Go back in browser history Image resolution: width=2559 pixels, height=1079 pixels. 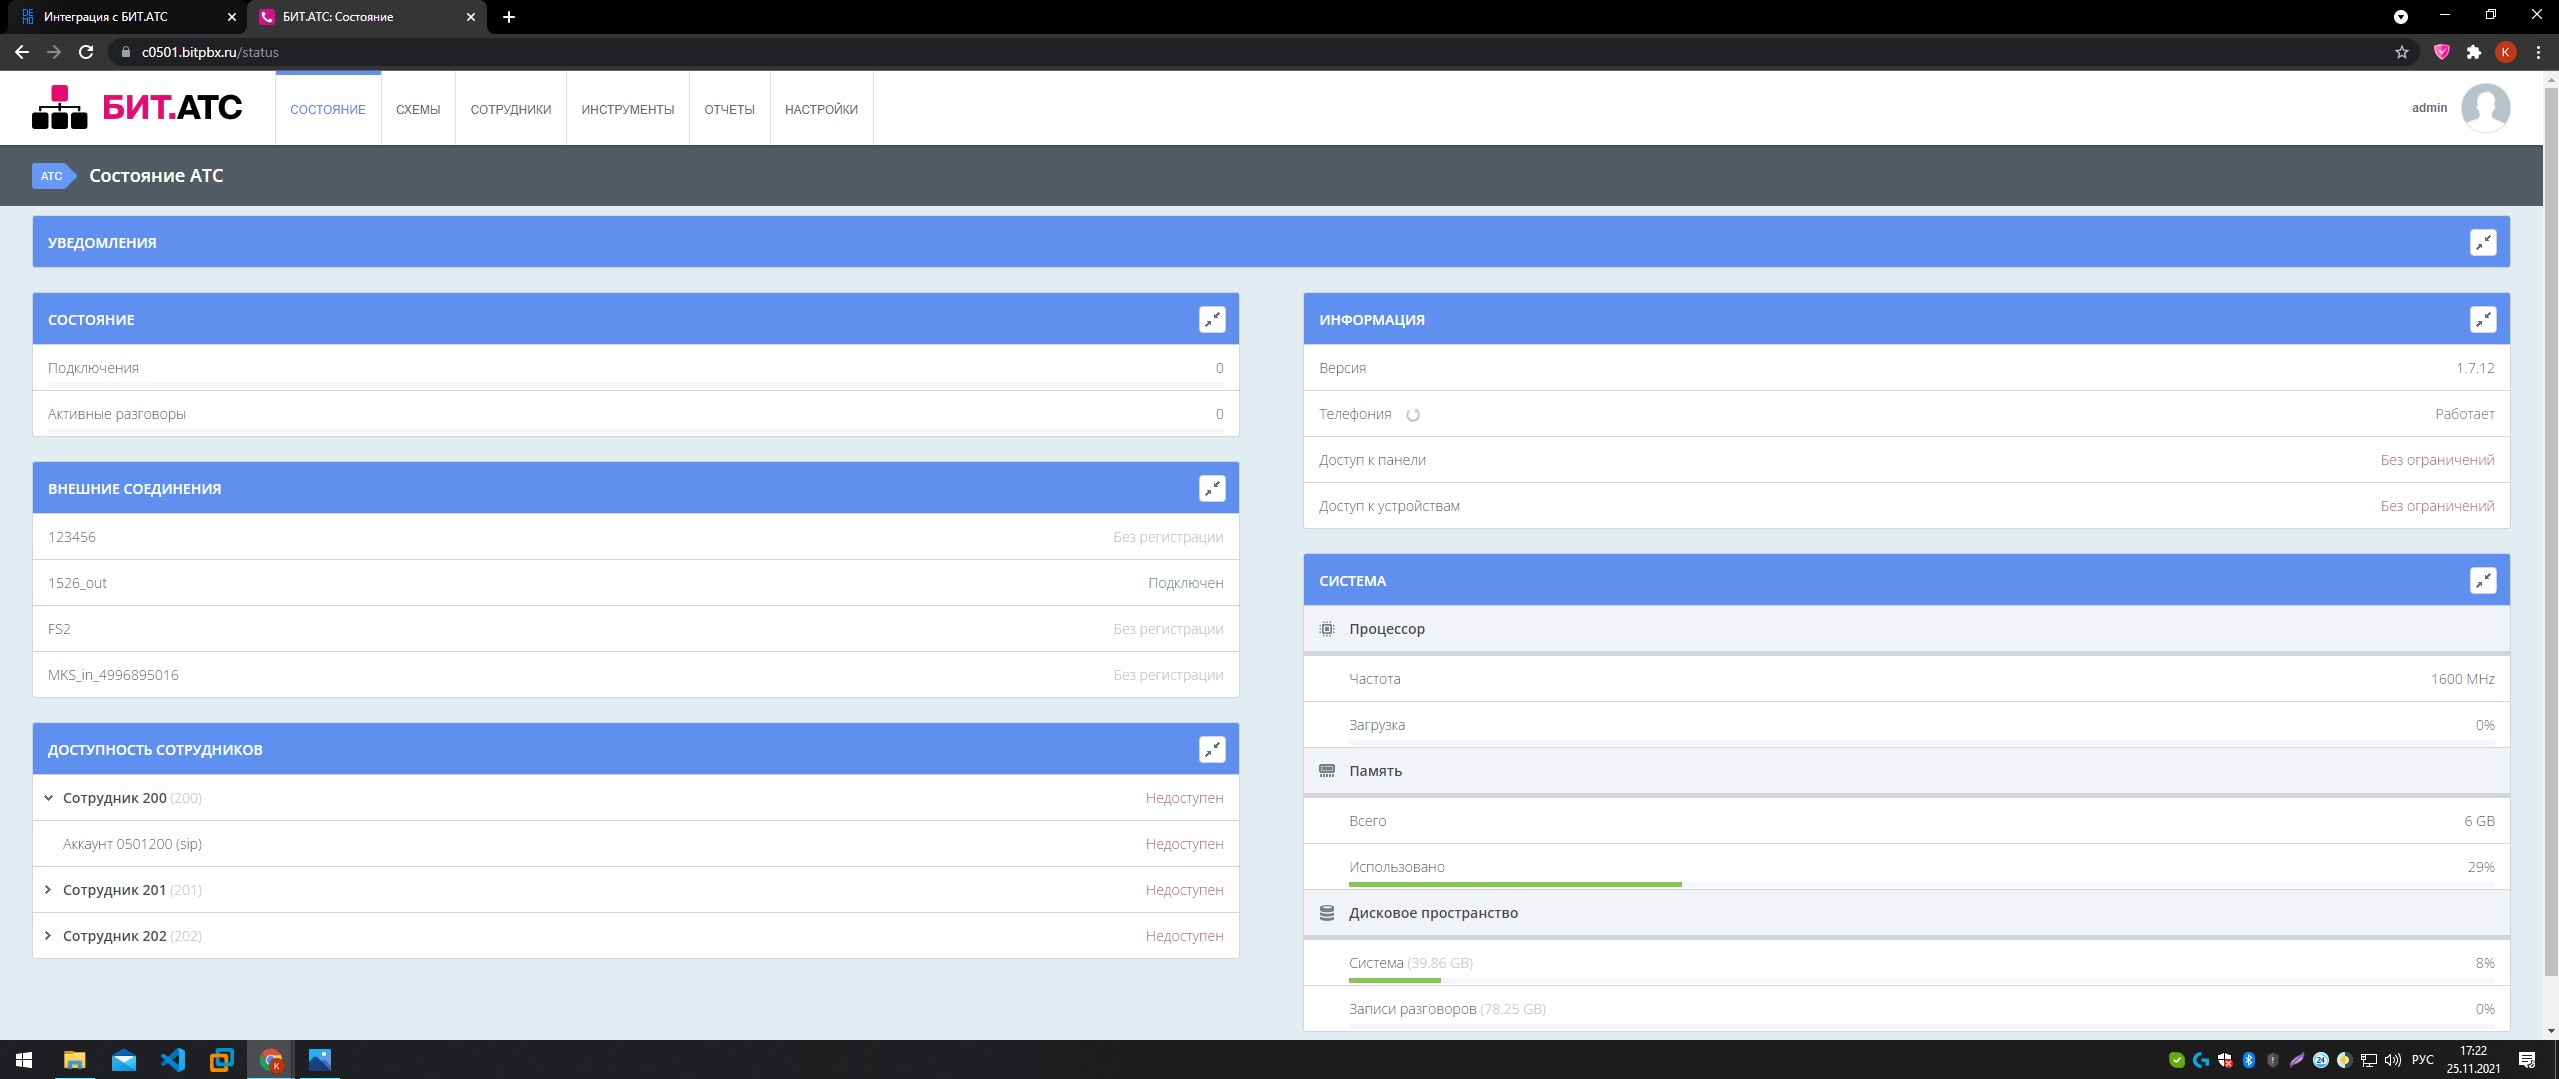pos(22,52)
